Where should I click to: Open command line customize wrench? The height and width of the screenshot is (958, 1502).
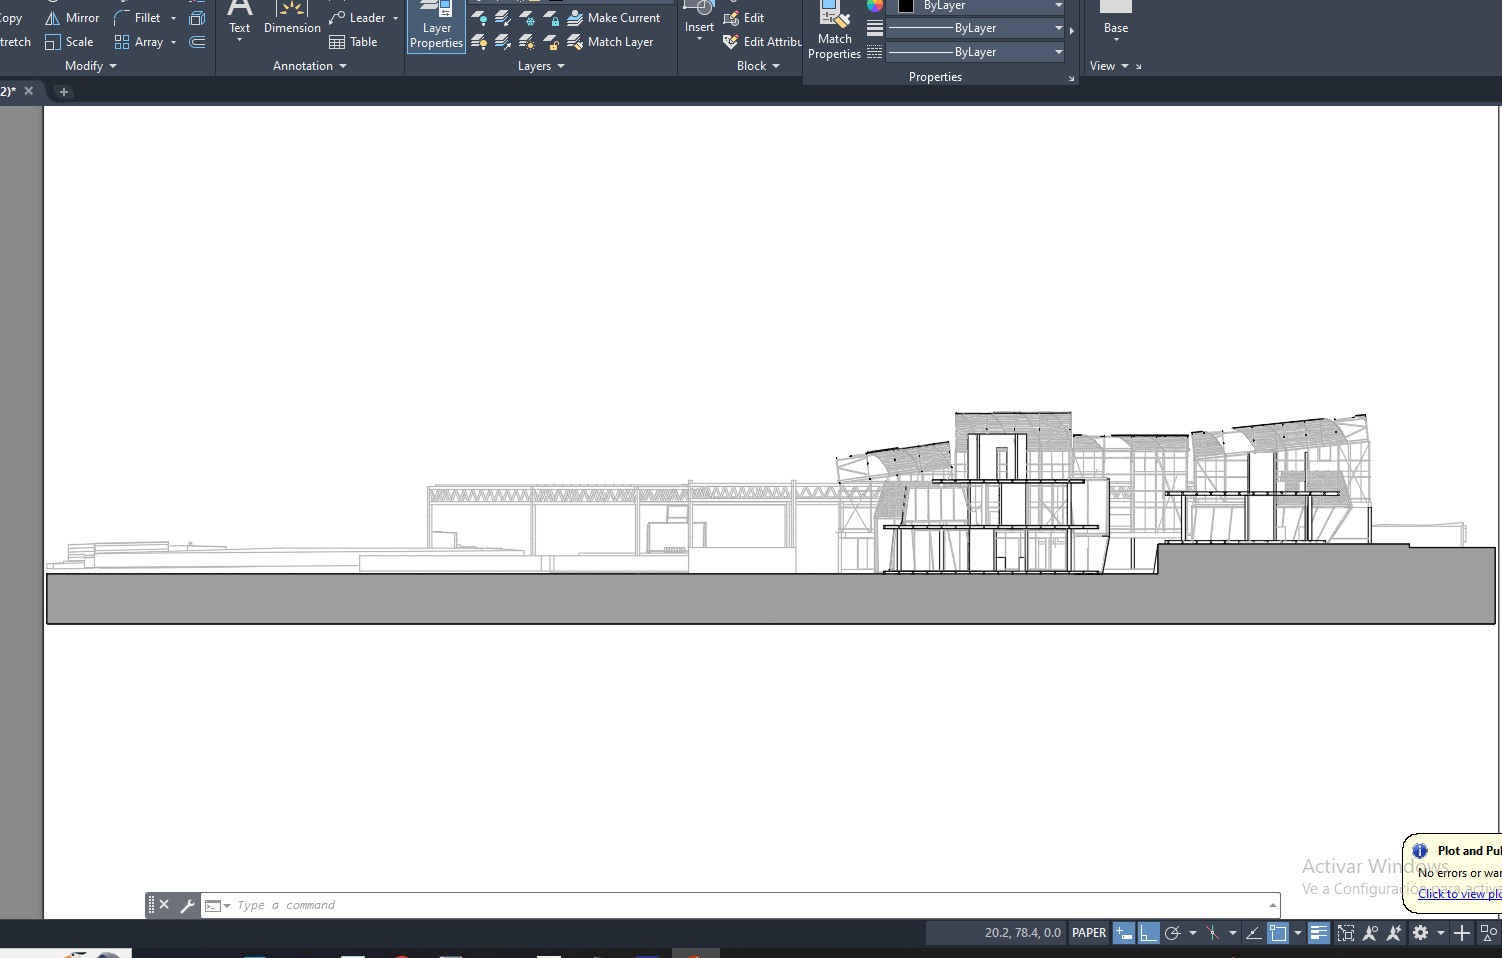click(187, 906)
